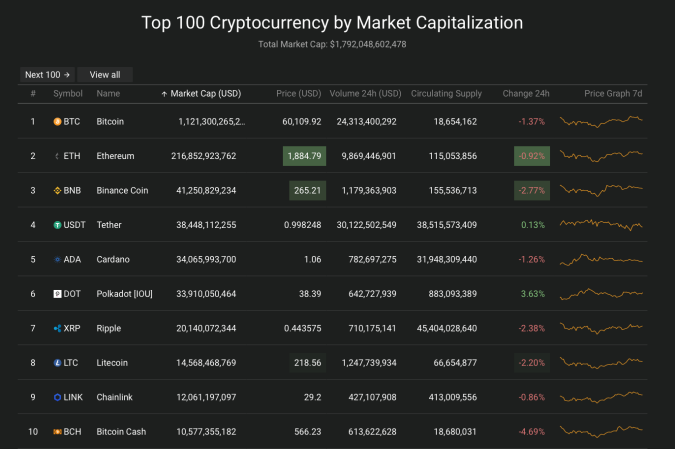
Task: Open the Cardano name link
Action: pos(113,260)
